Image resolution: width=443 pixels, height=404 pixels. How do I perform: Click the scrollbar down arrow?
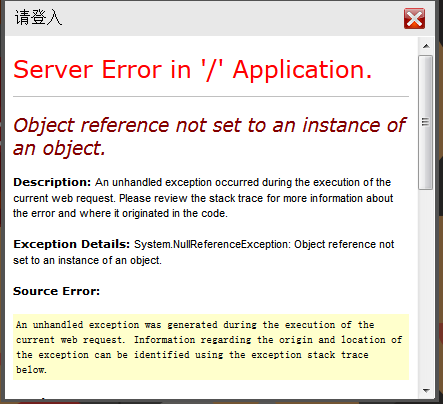426,390
